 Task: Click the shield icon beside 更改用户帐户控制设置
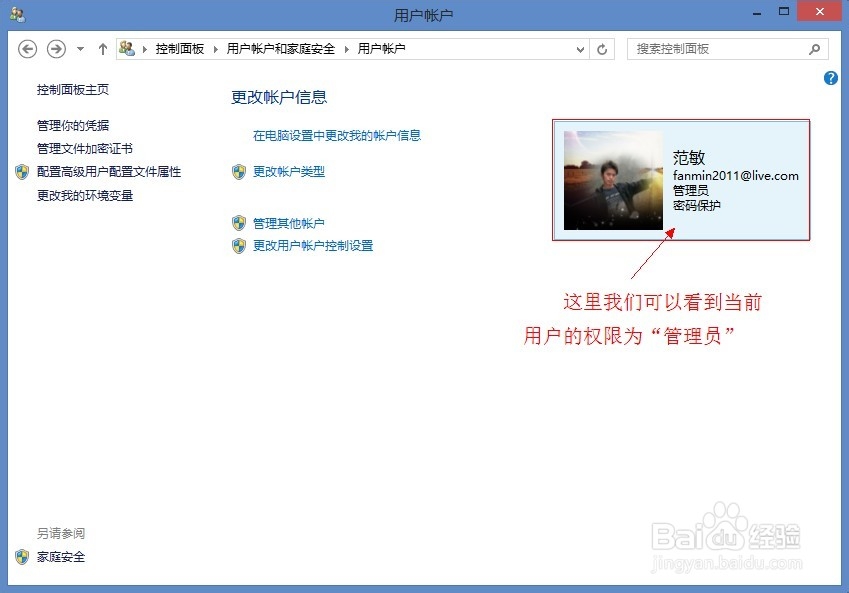coord(238,246)
